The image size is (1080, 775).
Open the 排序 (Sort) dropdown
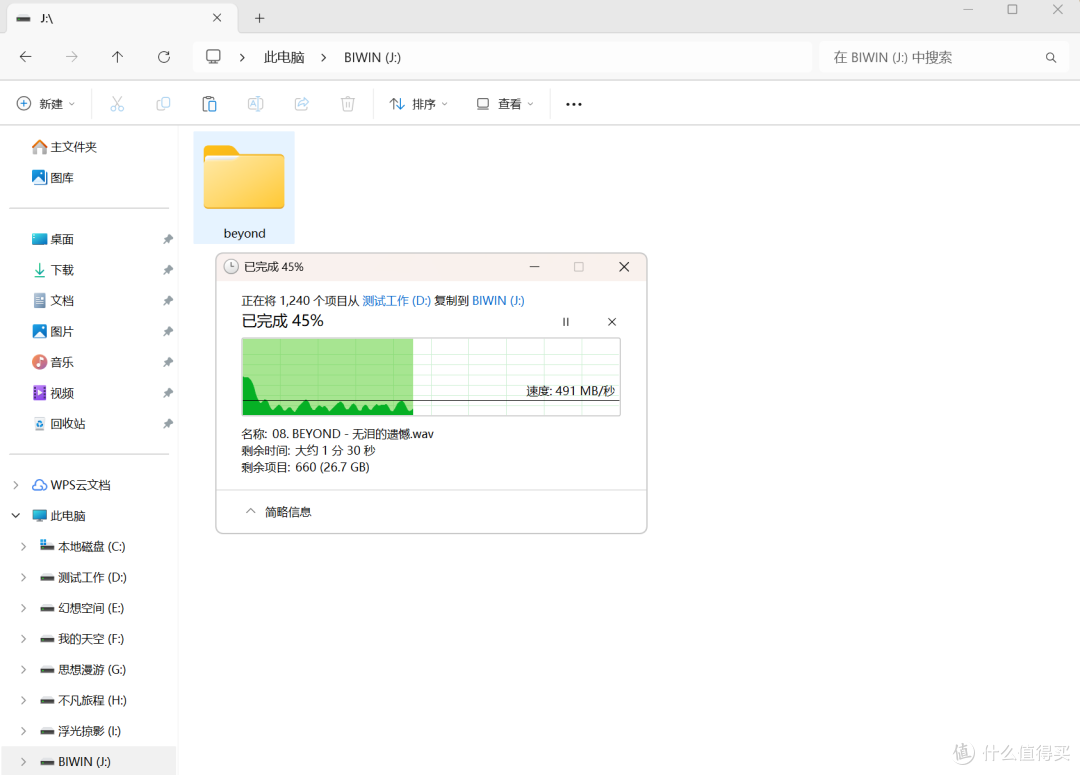tap(419, 104)
